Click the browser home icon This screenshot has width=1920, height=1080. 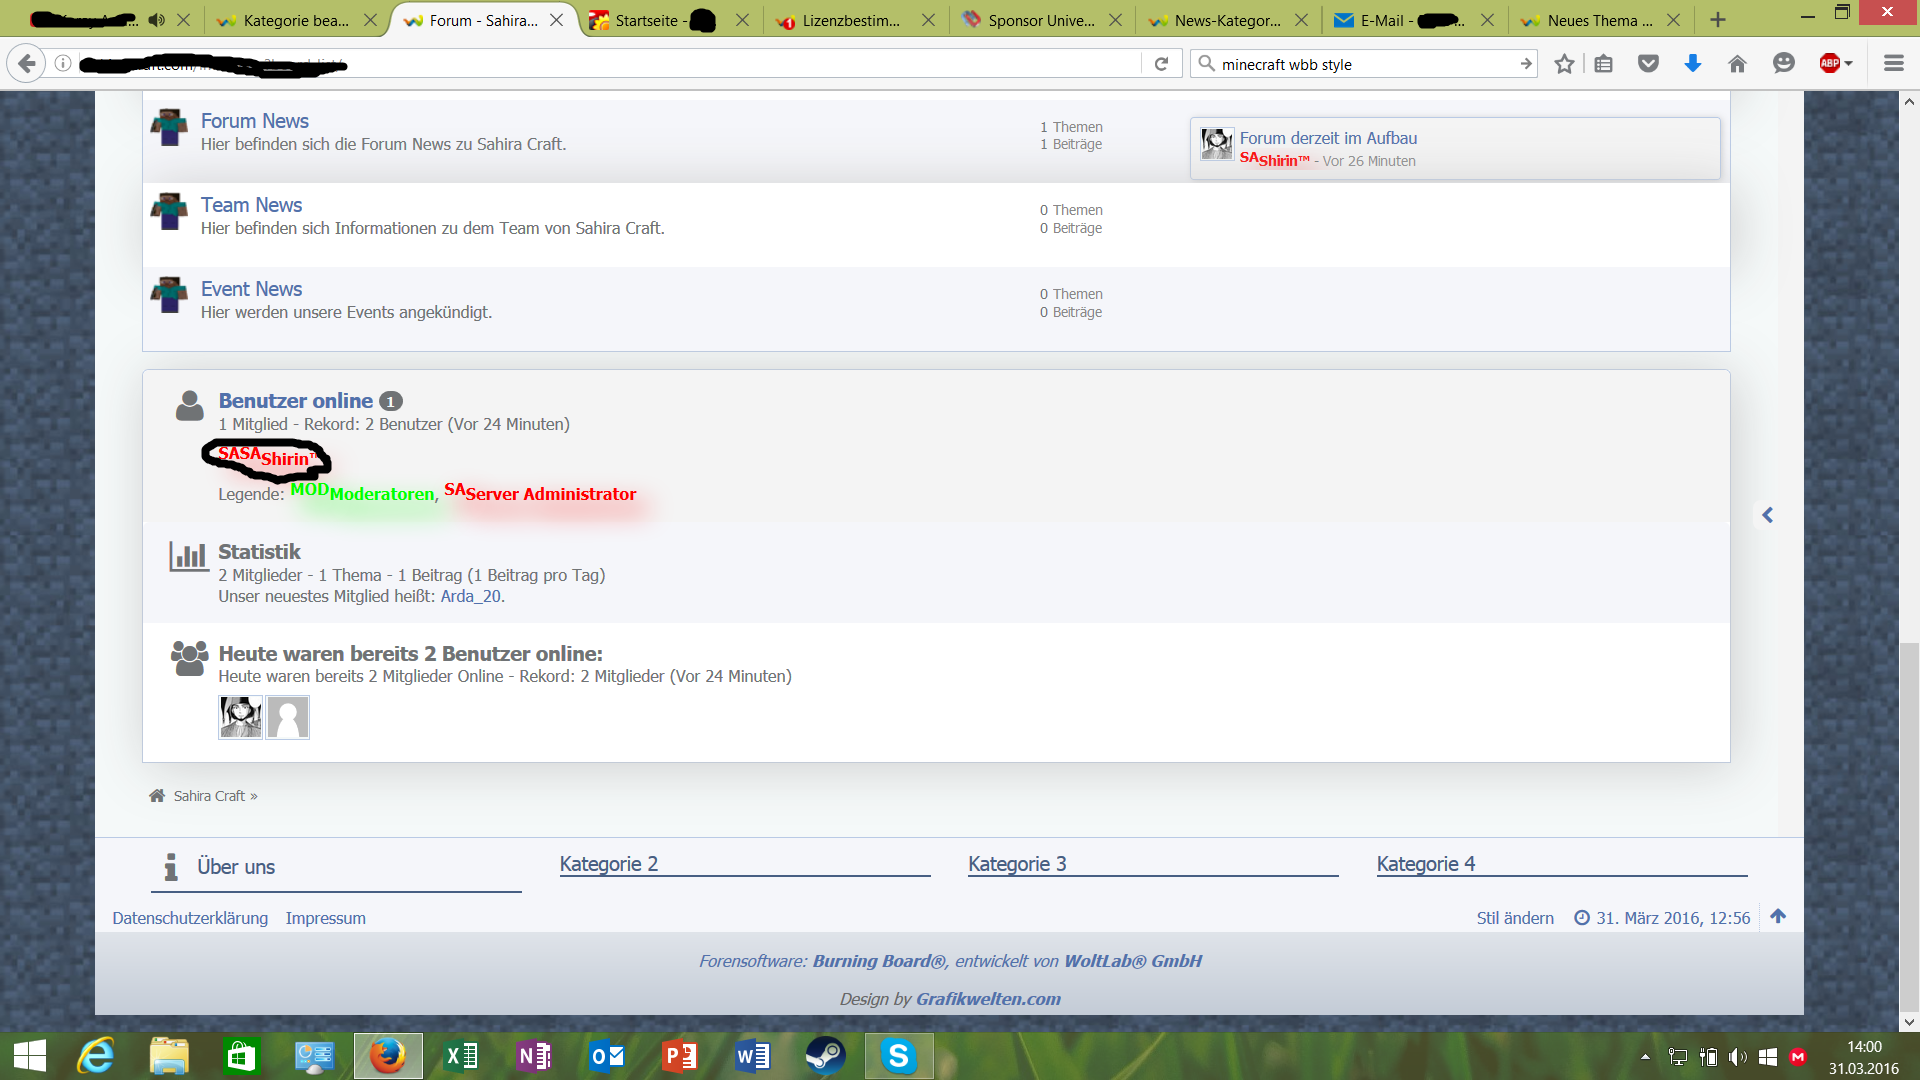1737,64
